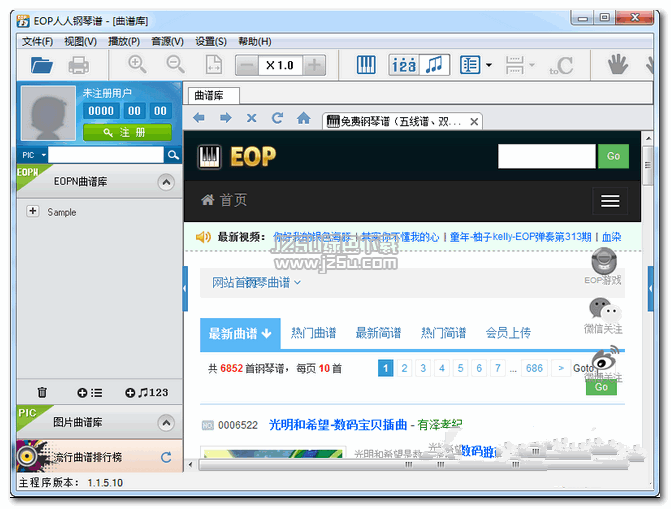Select the hand mode icon
This screenshot has height=509, width=671.
618,65
